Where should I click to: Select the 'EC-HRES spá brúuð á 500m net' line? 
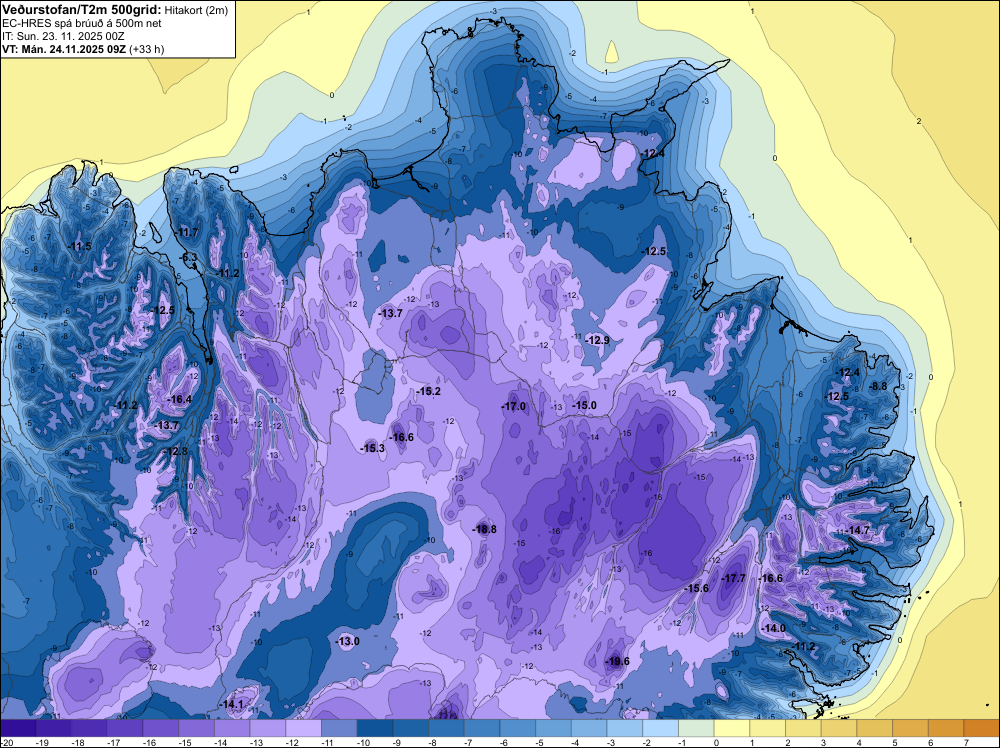click(x=82, y=23)
